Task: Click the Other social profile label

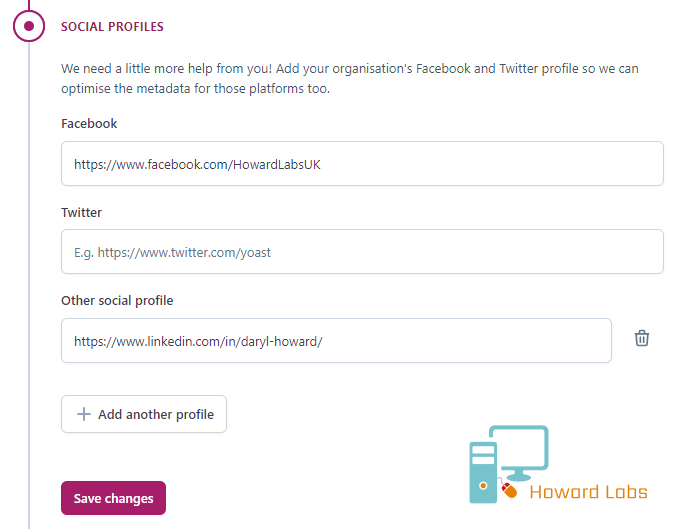Action: click(117, 301)
